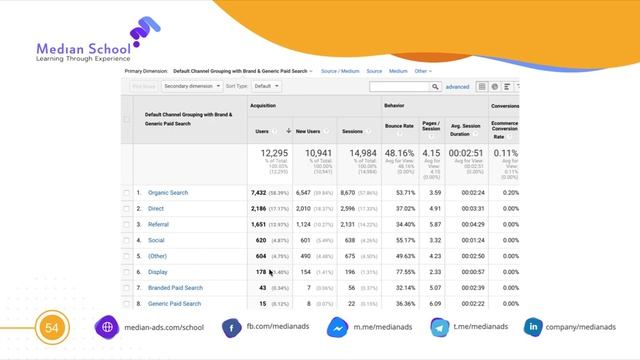The height and width of the screenshot is (360, 640).
Task: Click the average session duration 00:02:51
Action: pos(466,153)
